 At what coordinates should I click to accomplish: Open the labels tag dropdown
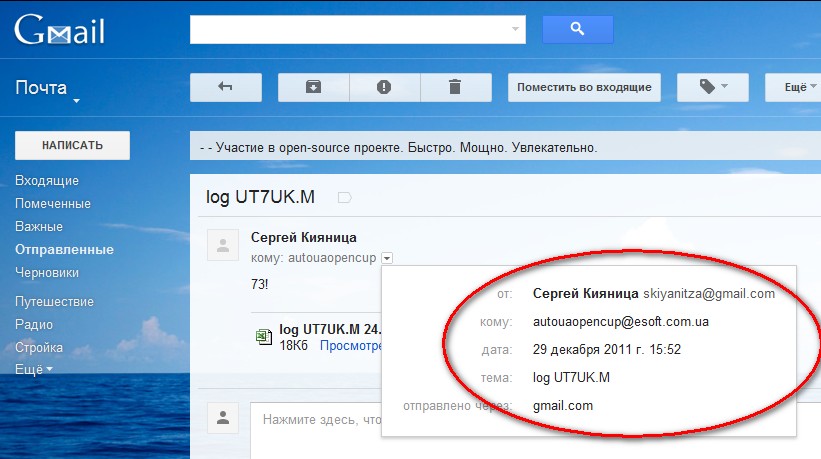713,87
